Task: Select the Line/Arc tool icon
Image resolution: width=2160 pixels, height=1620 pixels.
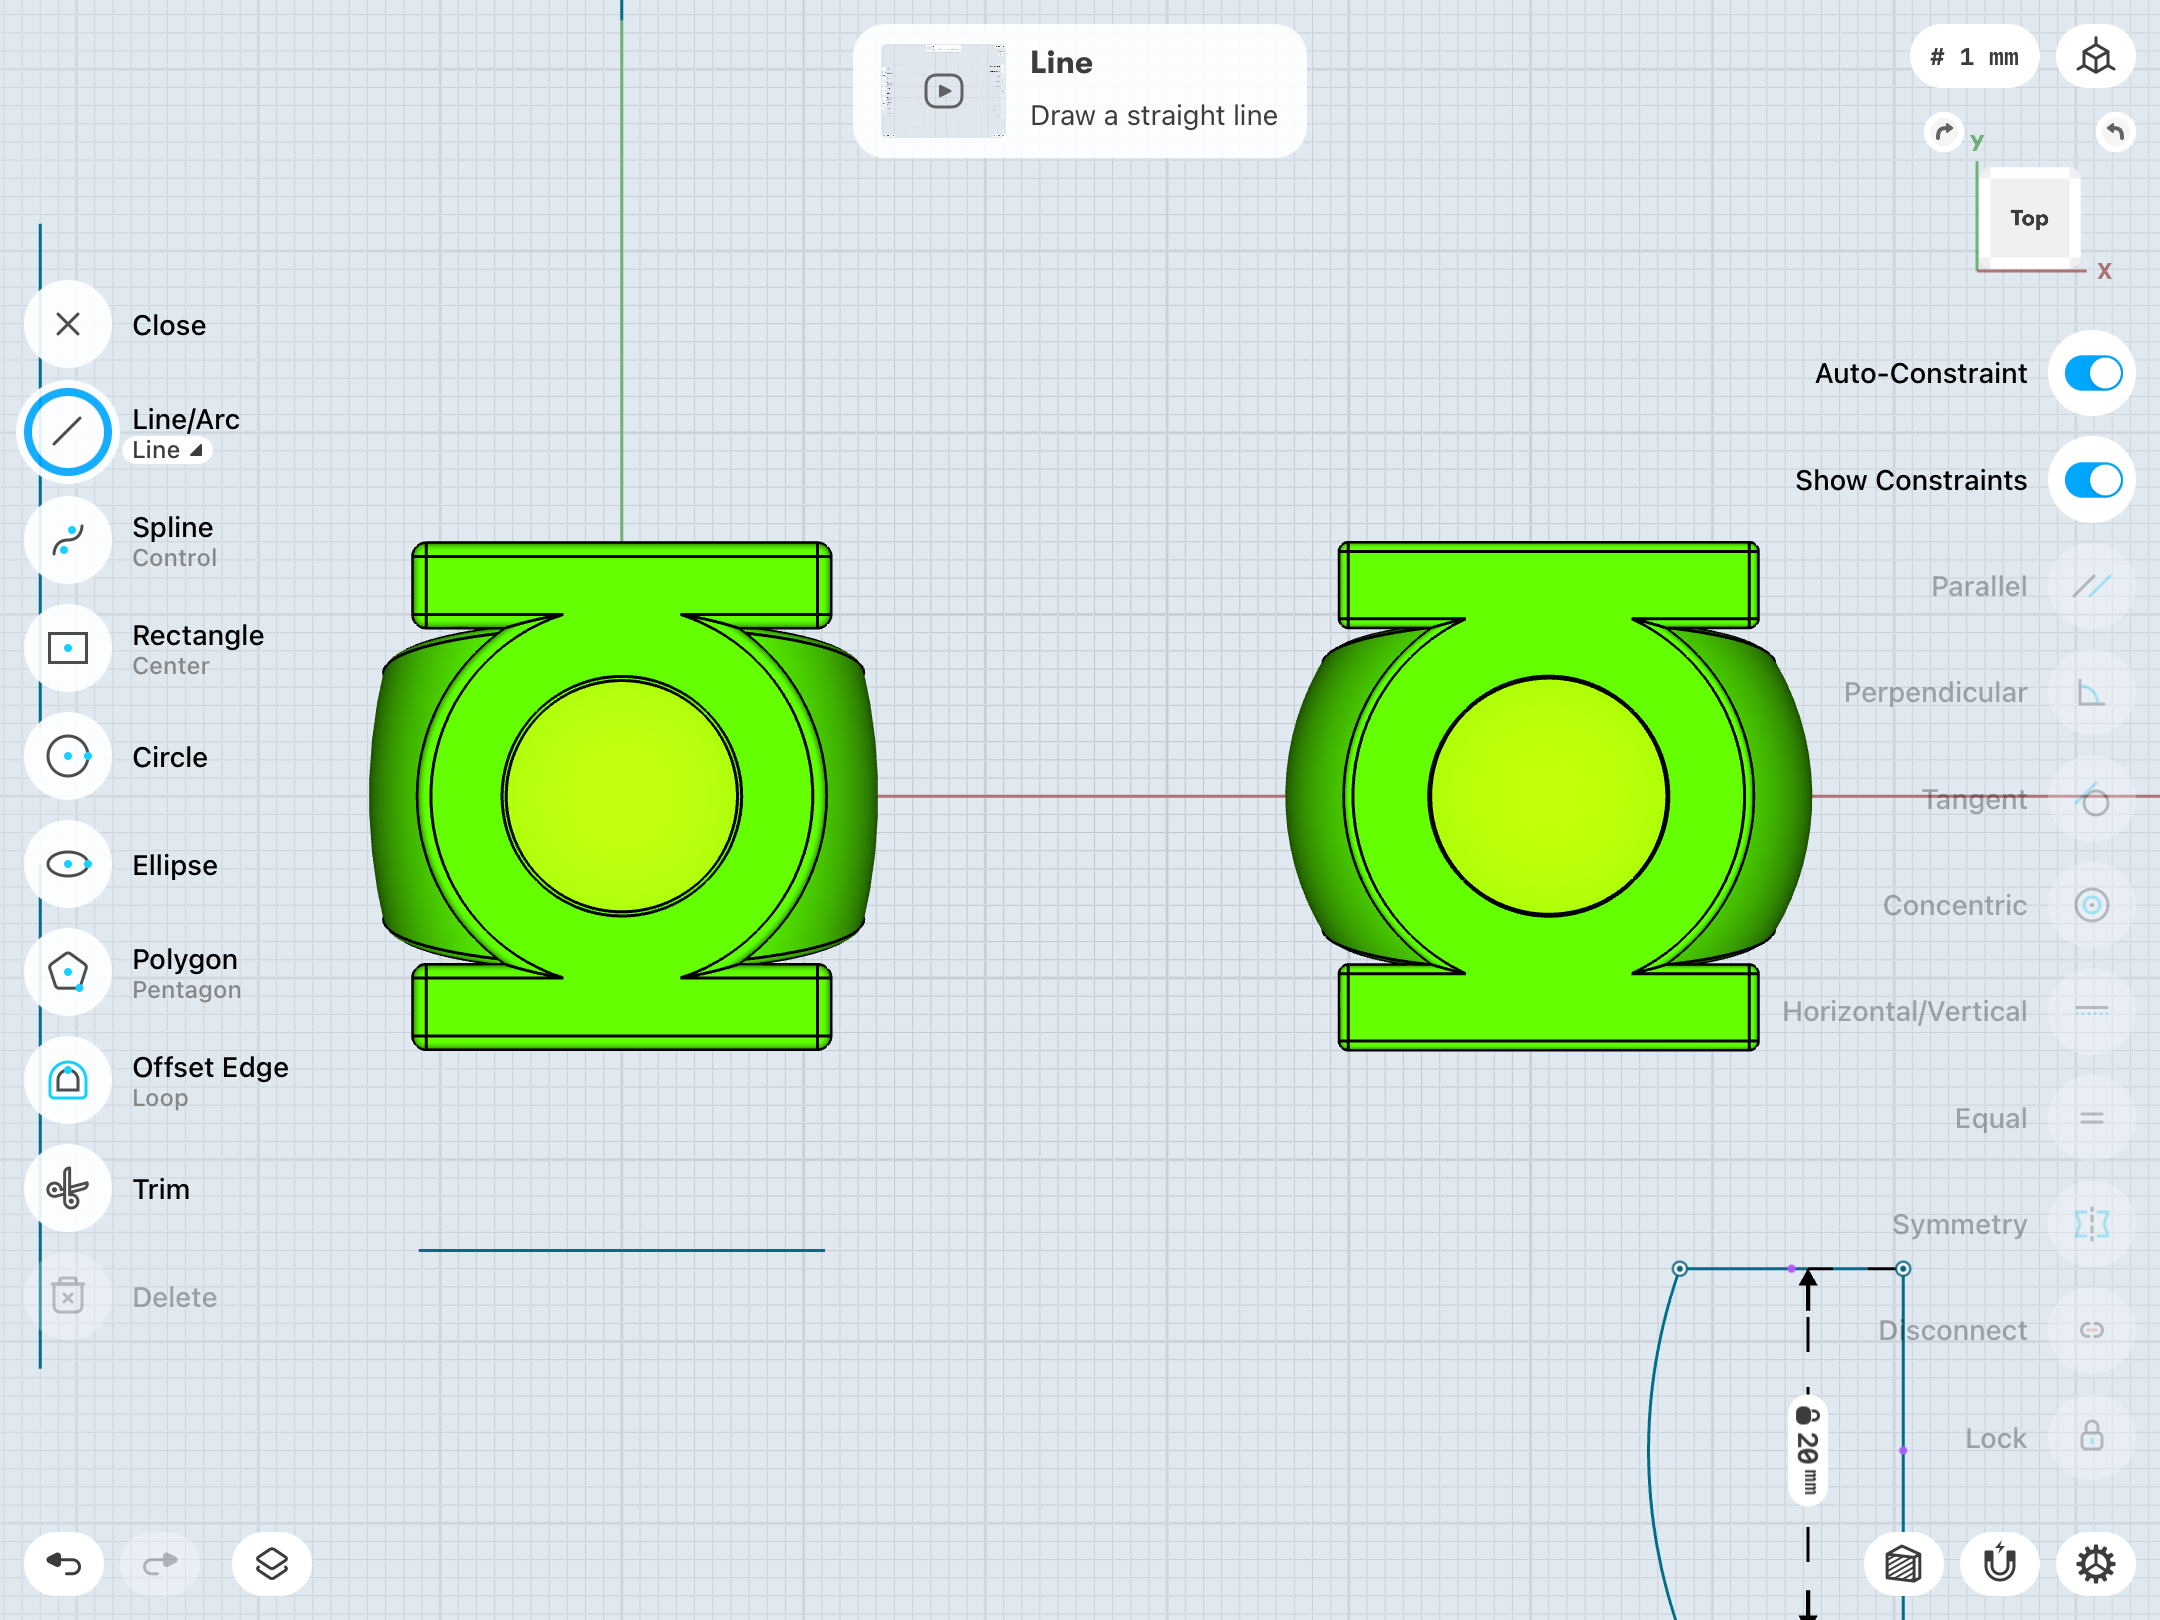Action: coord(68,432)
